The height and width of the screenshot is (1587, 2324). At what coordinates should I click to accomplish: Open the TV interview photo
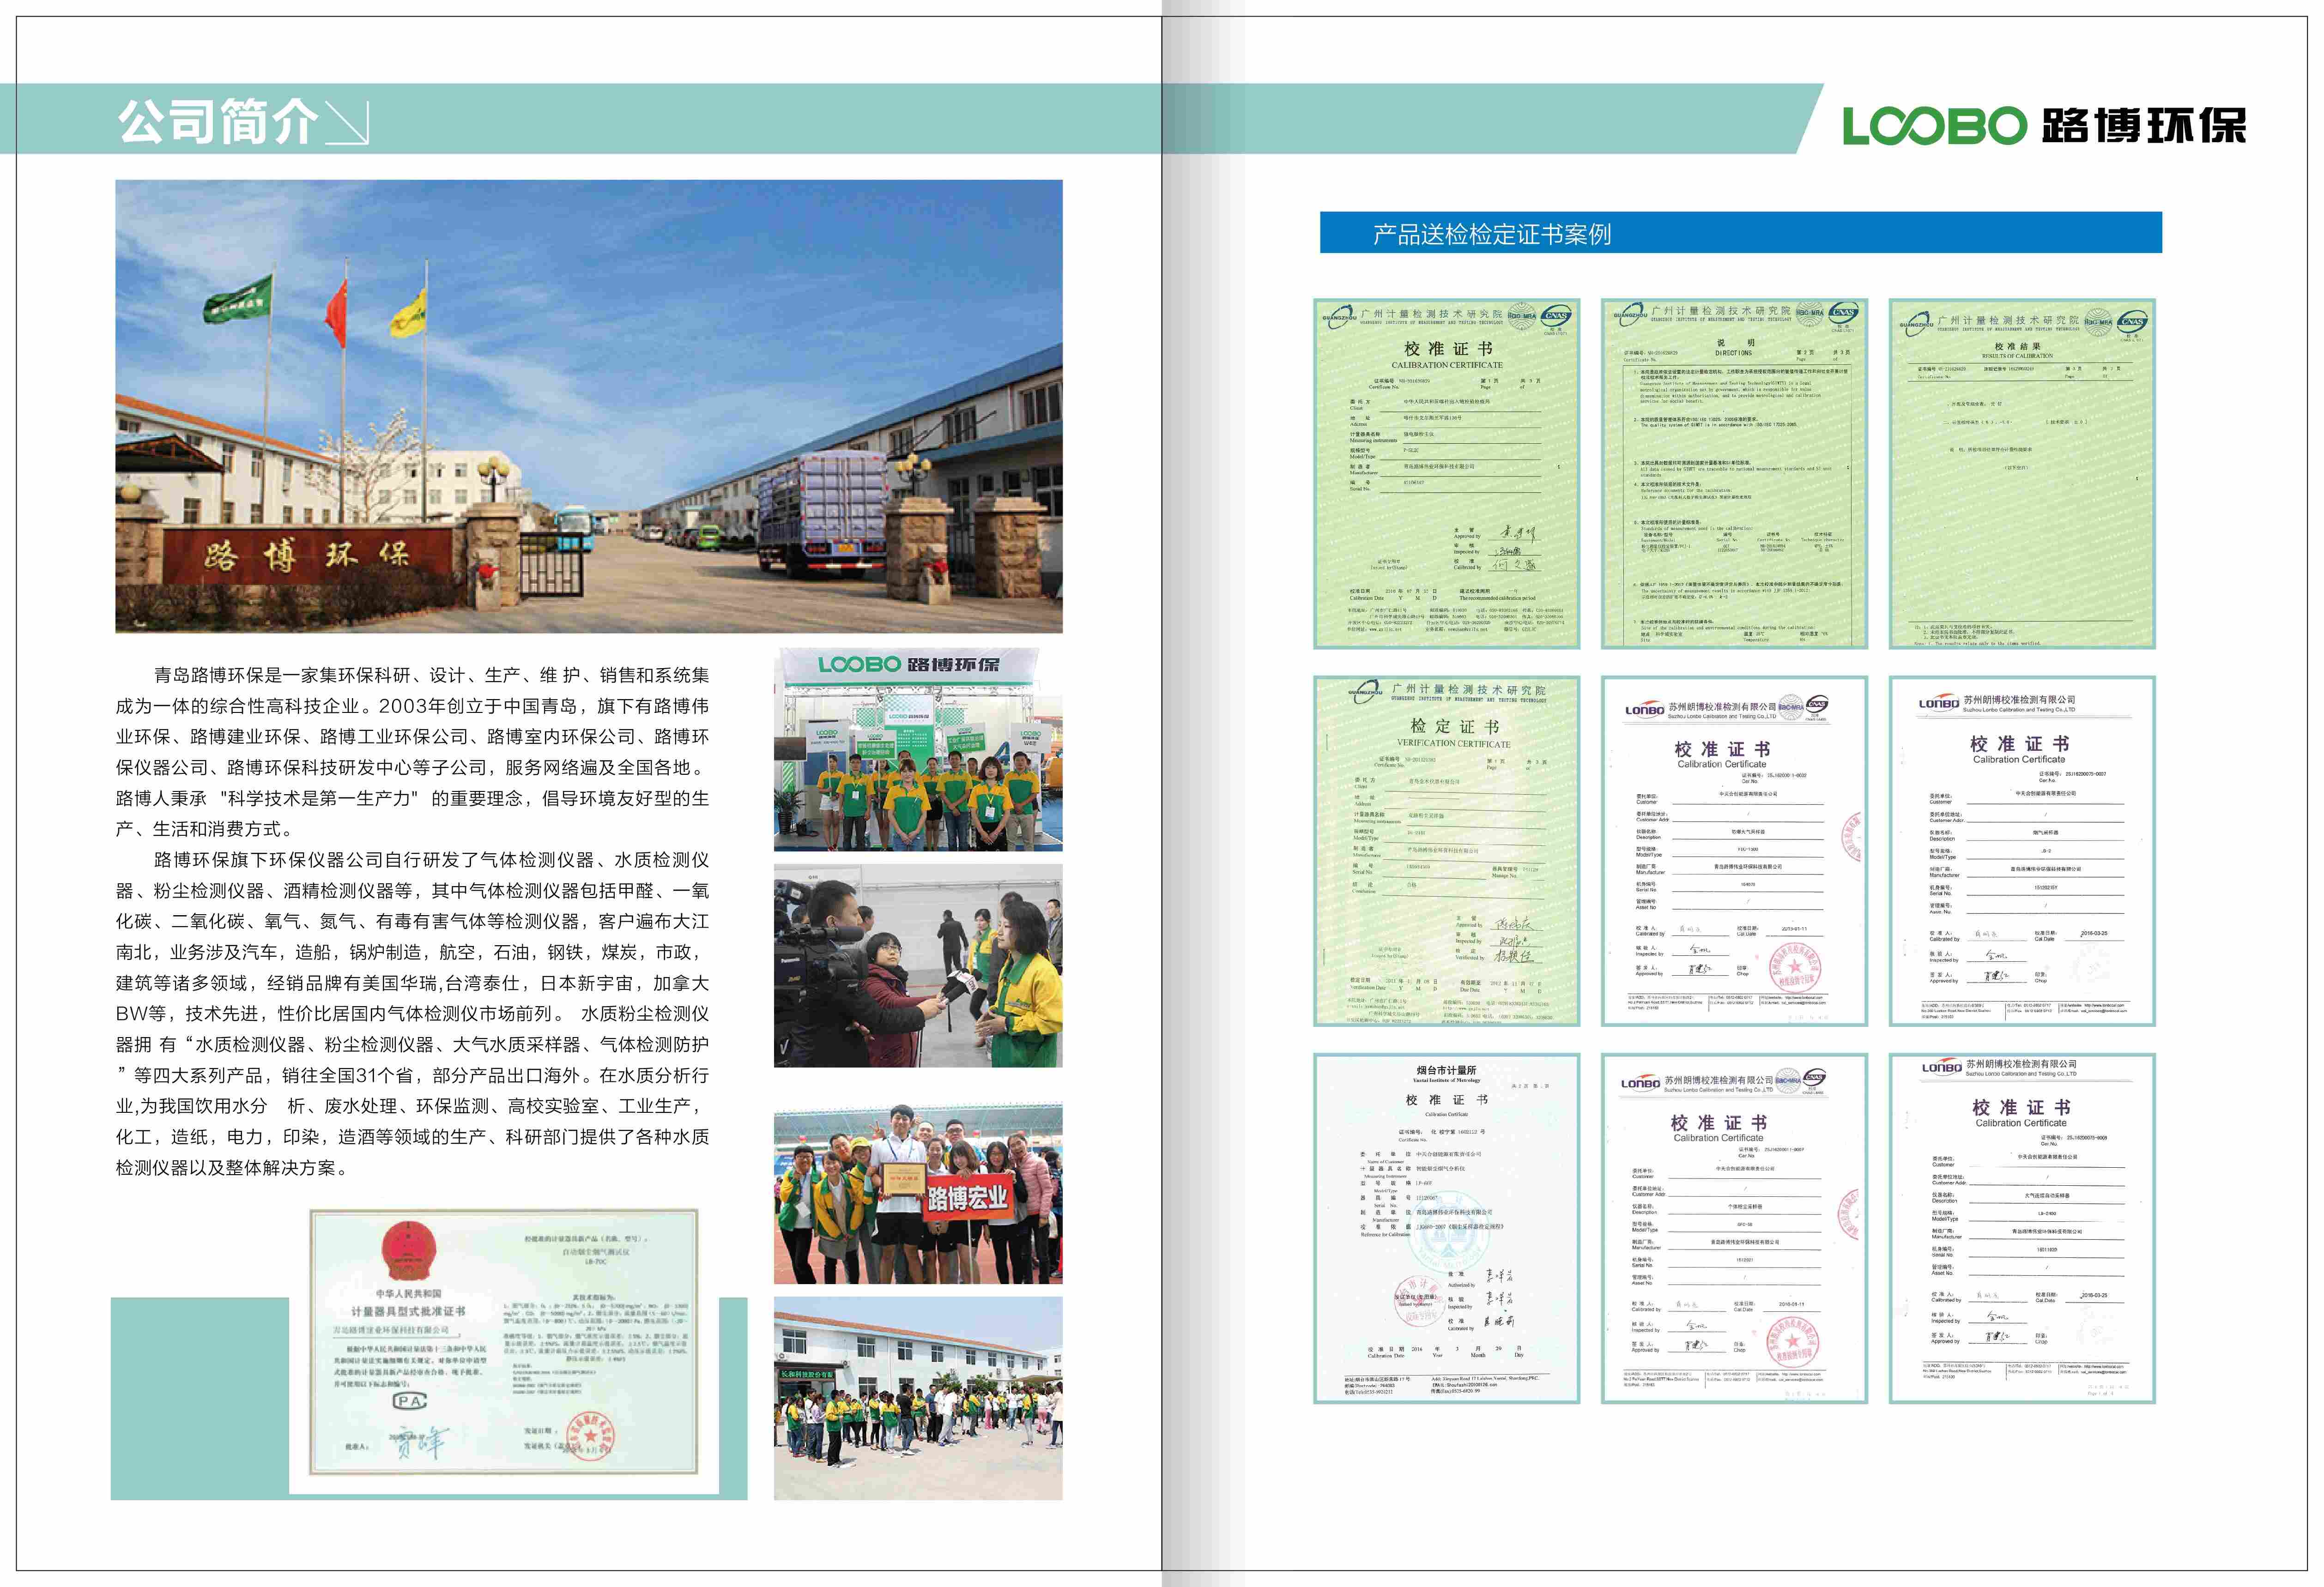(917, 966)
